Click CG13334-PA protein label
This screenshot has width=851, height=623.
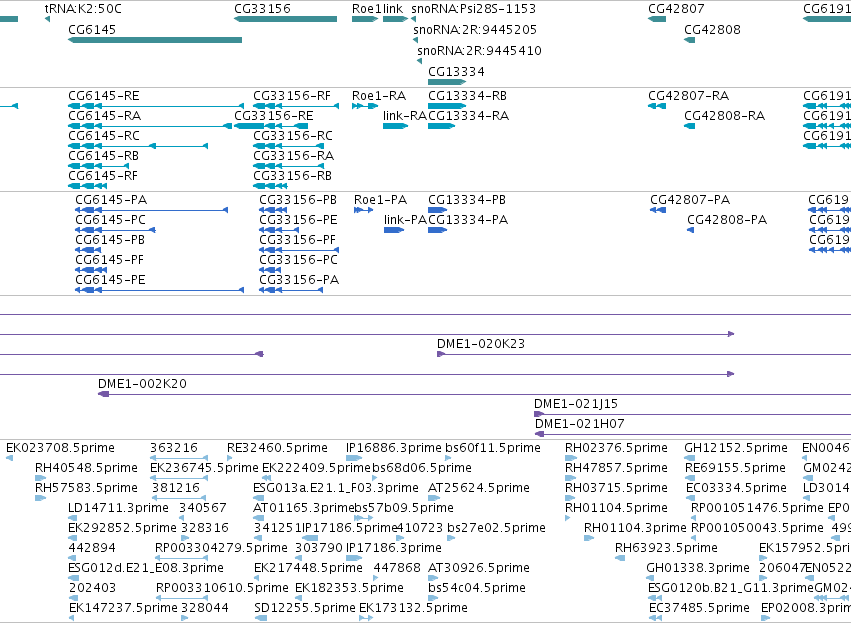[x=468, y=220]
